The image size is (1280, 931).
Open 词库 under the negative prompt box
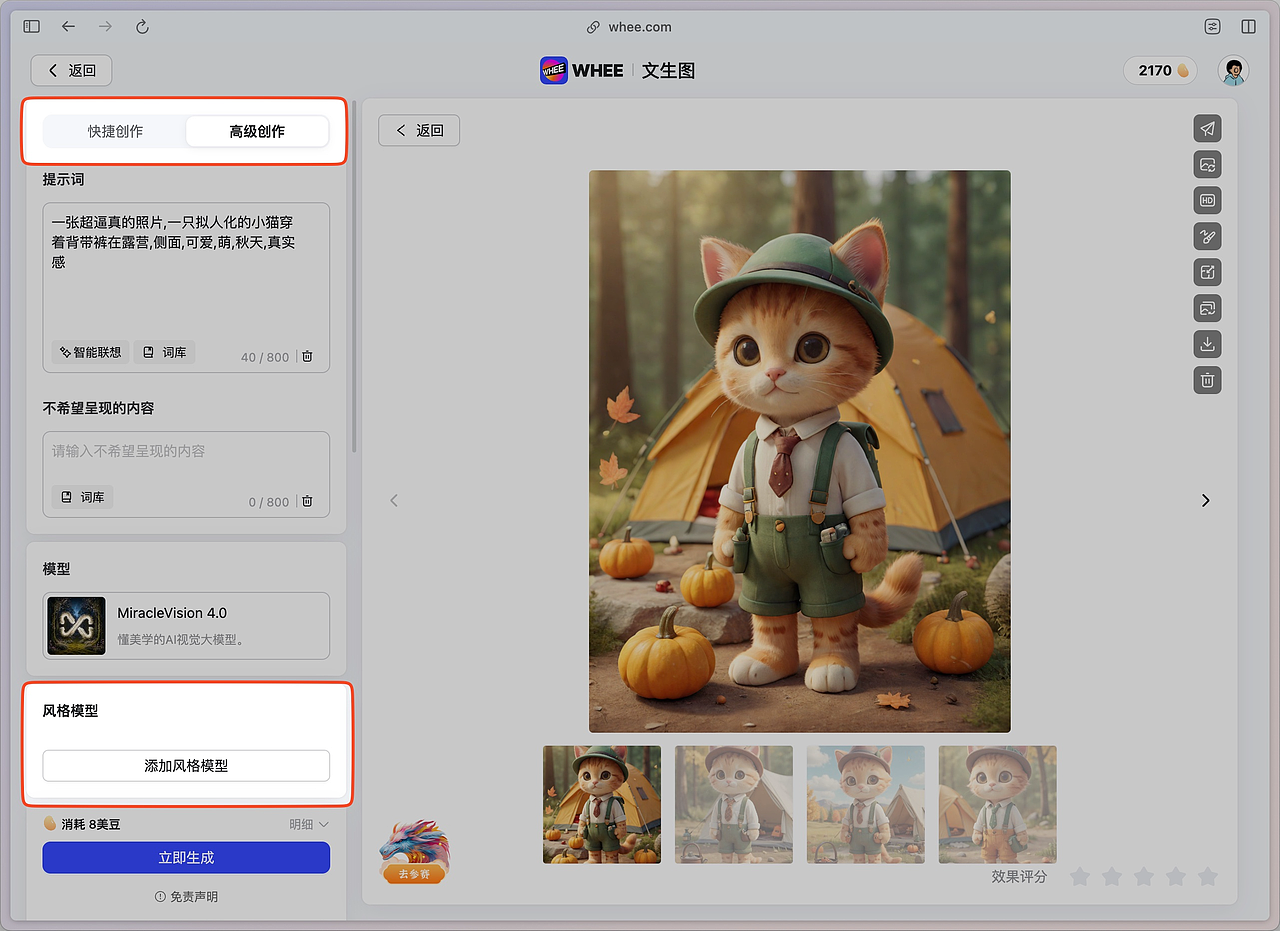(82, 497)
